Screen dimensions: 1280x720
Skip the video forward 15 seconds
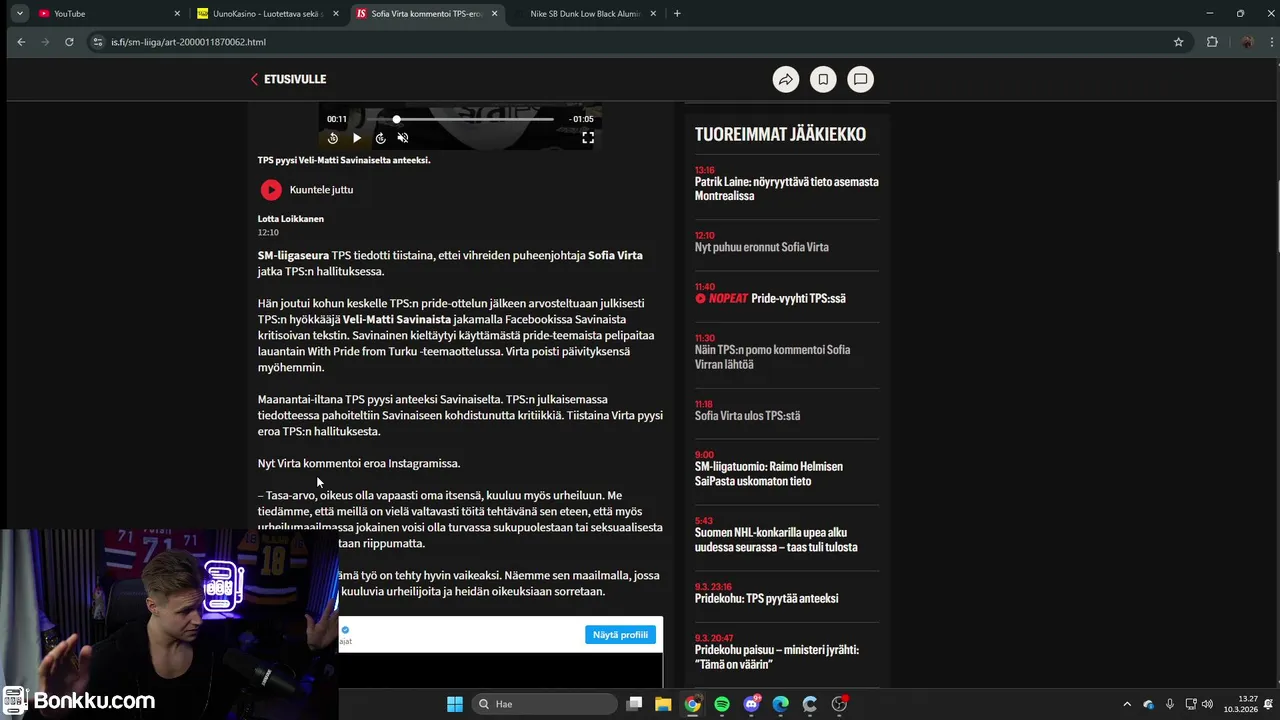(x=380, y=138)
